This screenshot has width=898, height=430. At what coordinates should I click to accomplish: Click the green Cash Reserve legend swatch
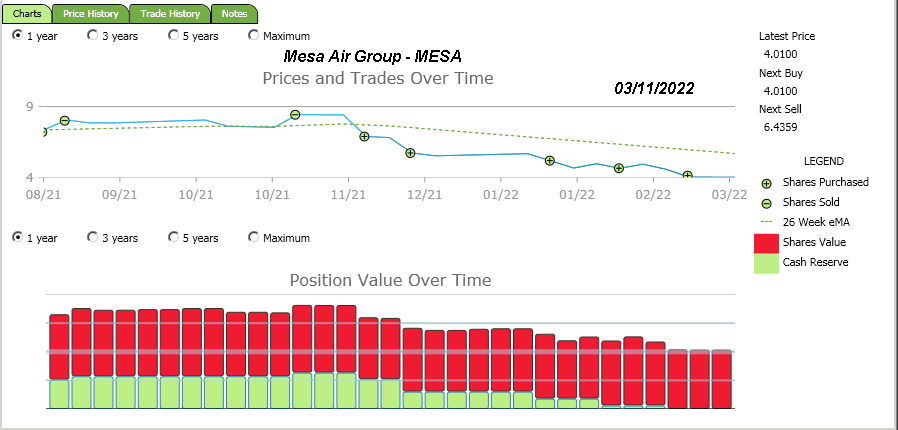click(x=766, y=263)
